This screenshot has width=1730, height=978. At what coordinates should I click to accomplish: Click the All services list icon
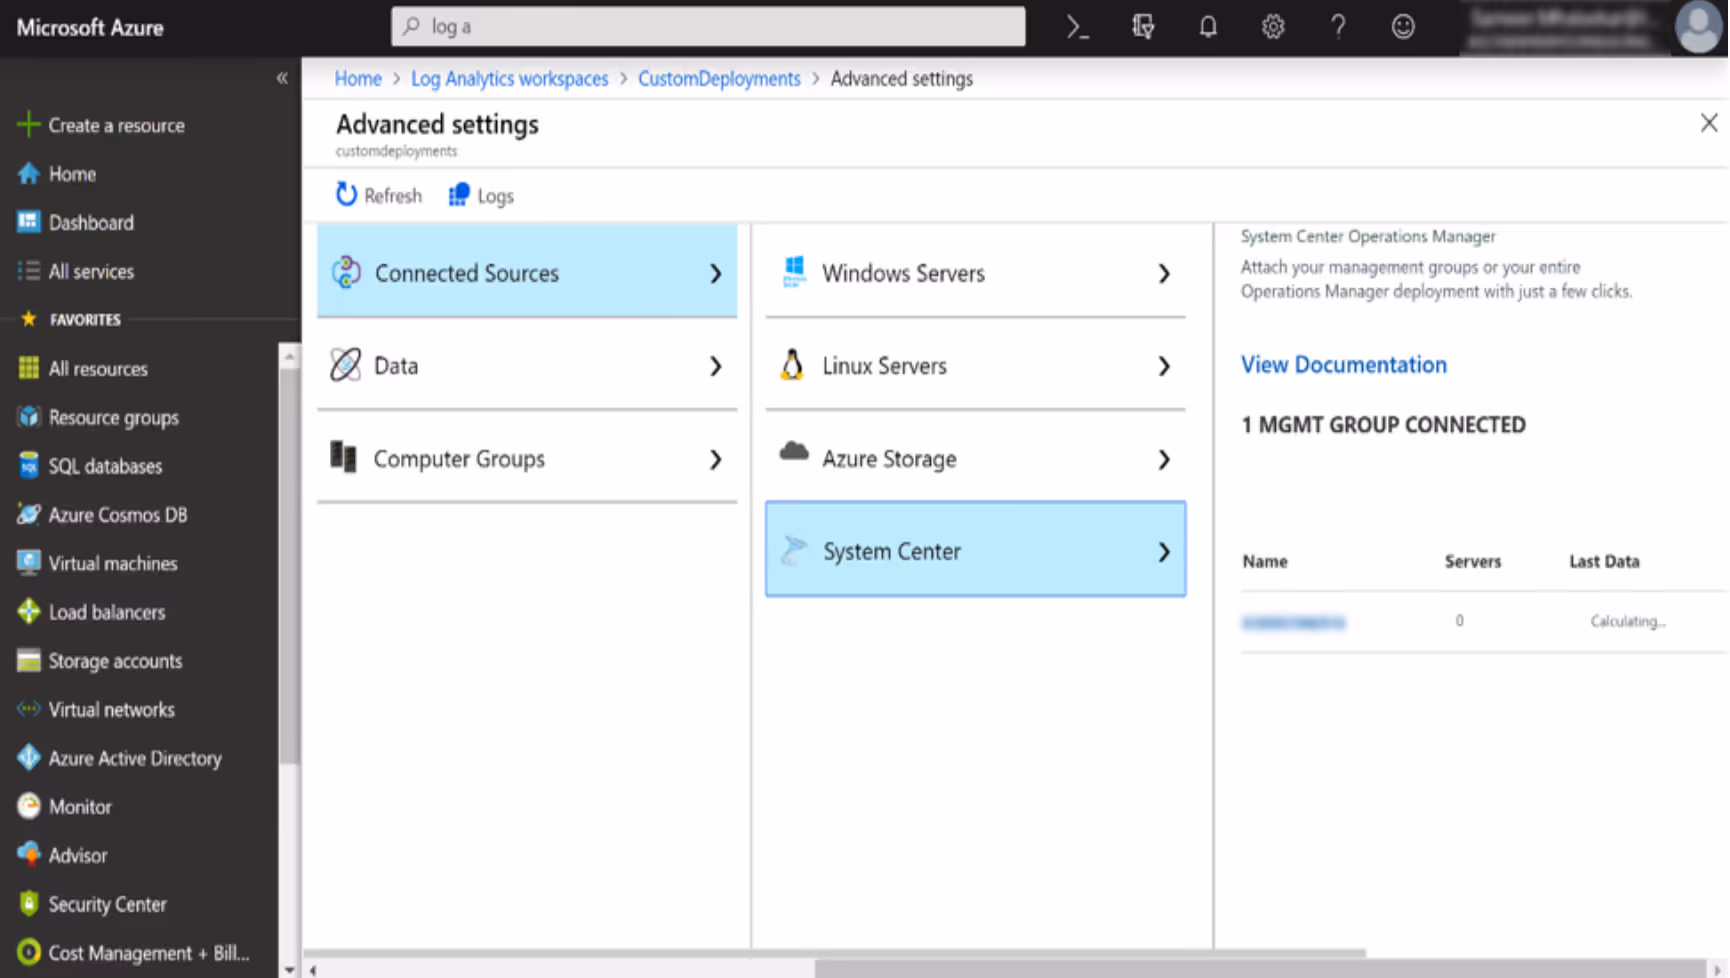pos(28,271)
